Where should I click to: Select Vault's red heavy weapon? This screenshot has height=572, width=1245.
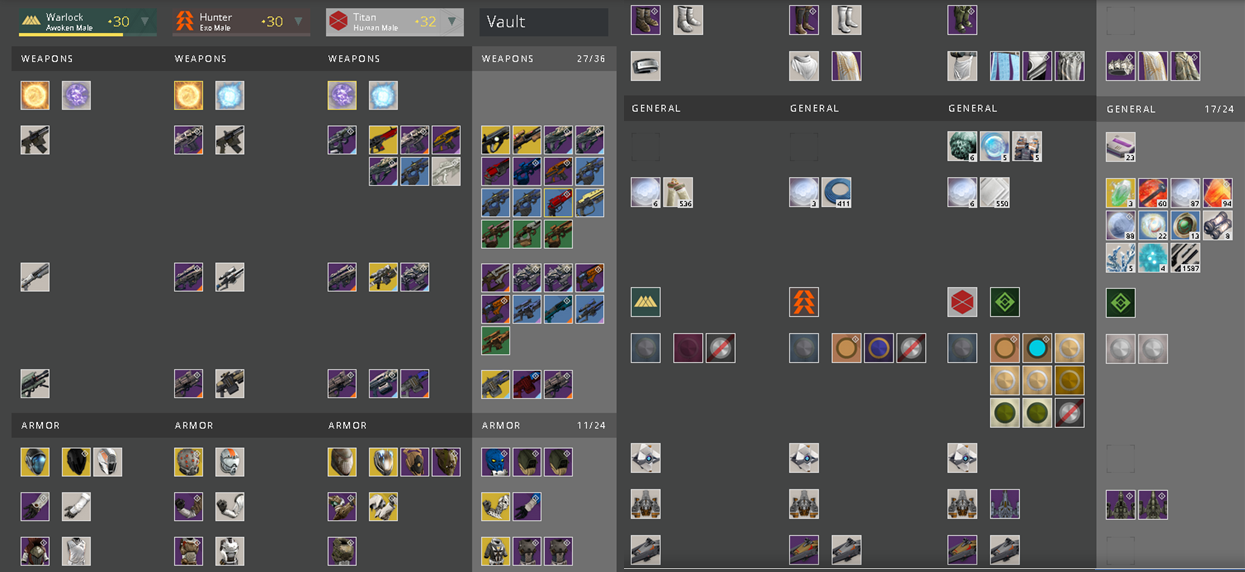tap(526, 383)
